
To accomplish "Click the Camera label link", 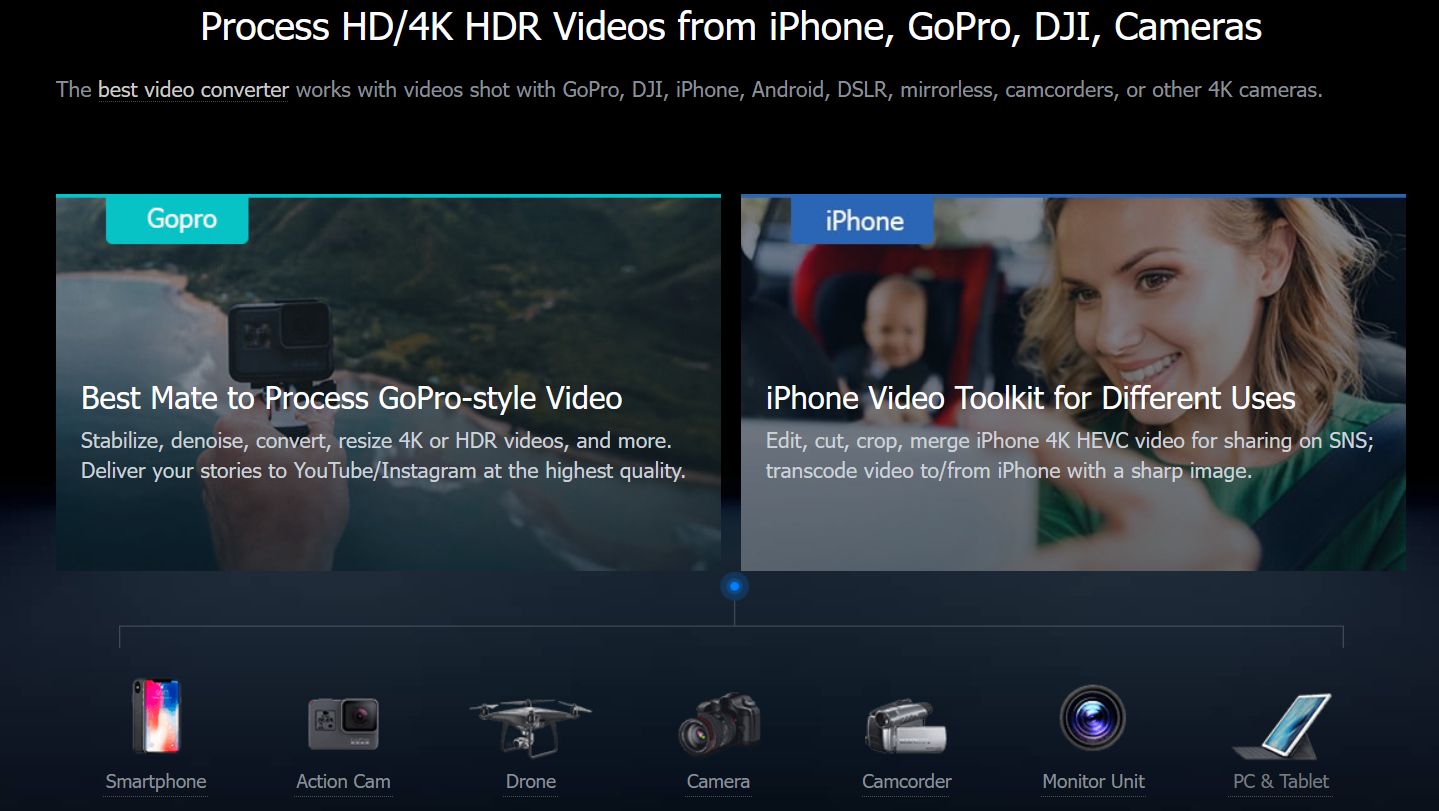I will [x=718, y=782].
